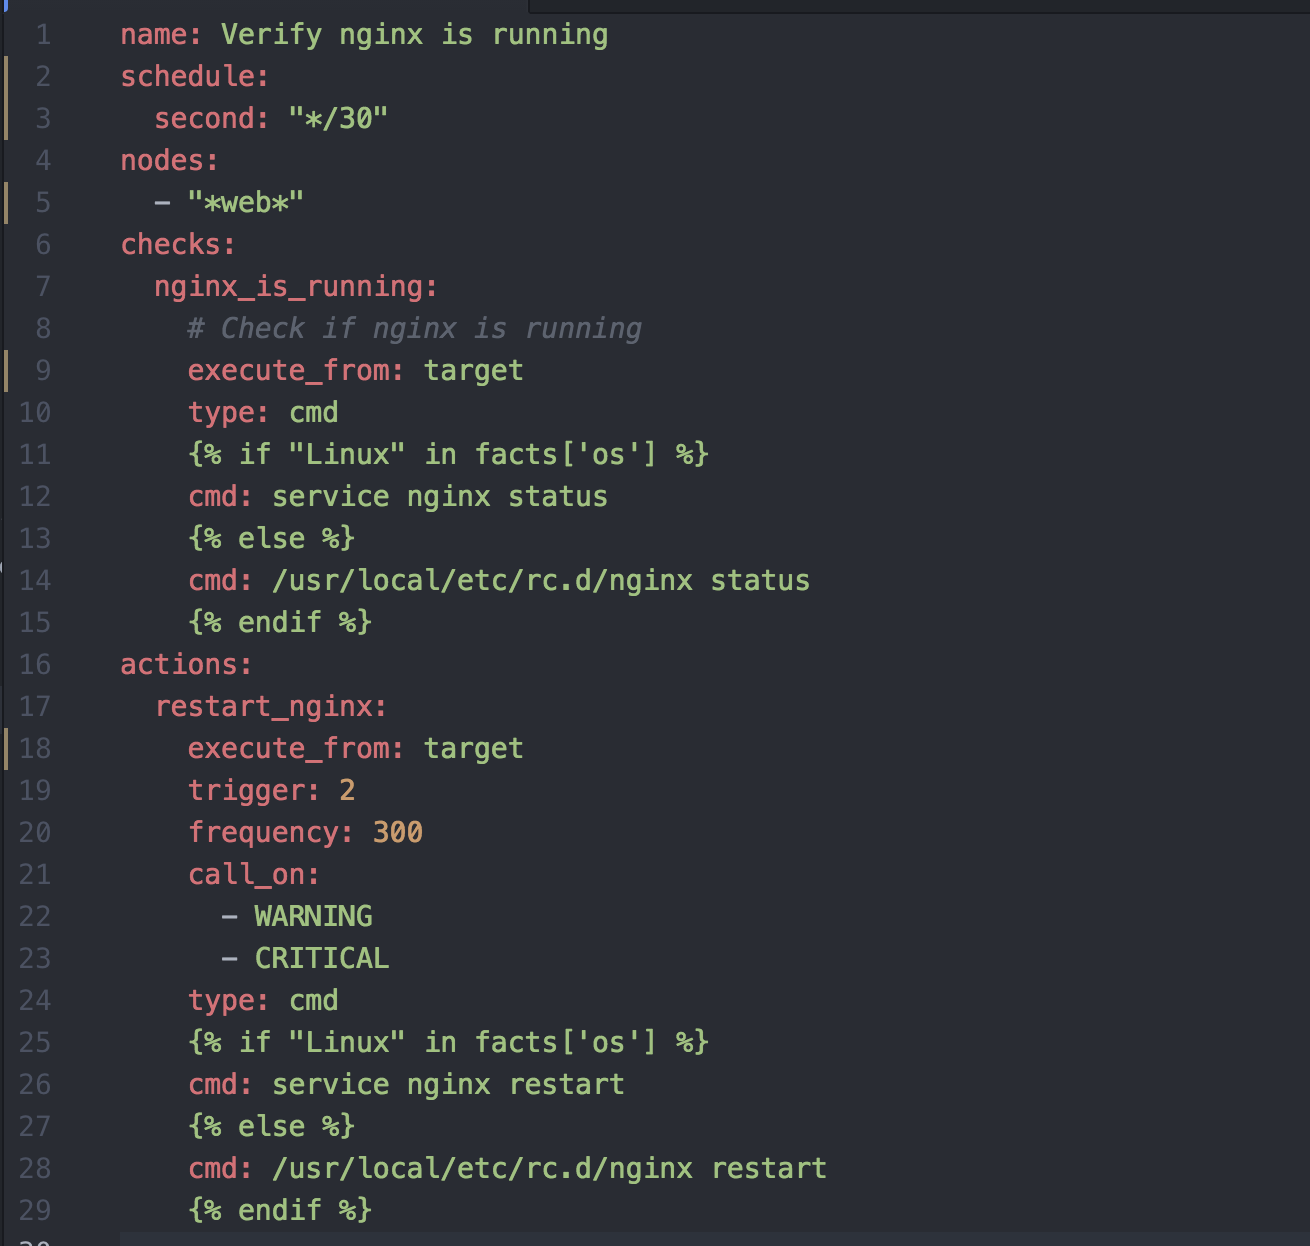Click '{% else %}' on line 27
1310x1246 pixels.
coord(271,1127)
